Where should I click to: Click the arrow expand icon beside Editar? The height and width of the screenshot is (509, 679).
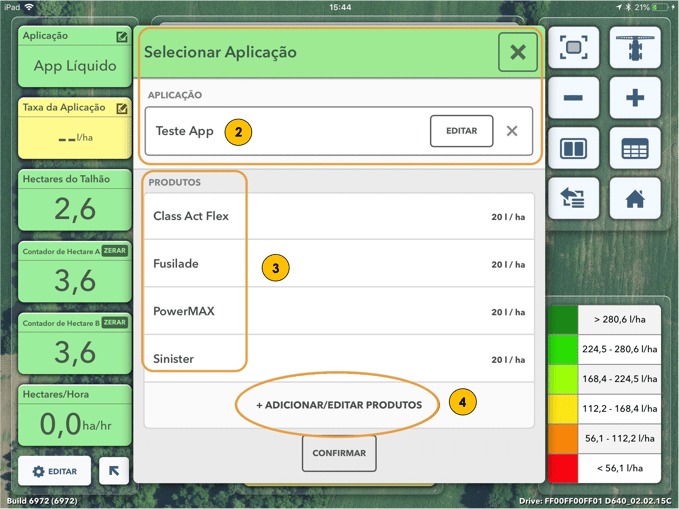click(x=114, y=470)
